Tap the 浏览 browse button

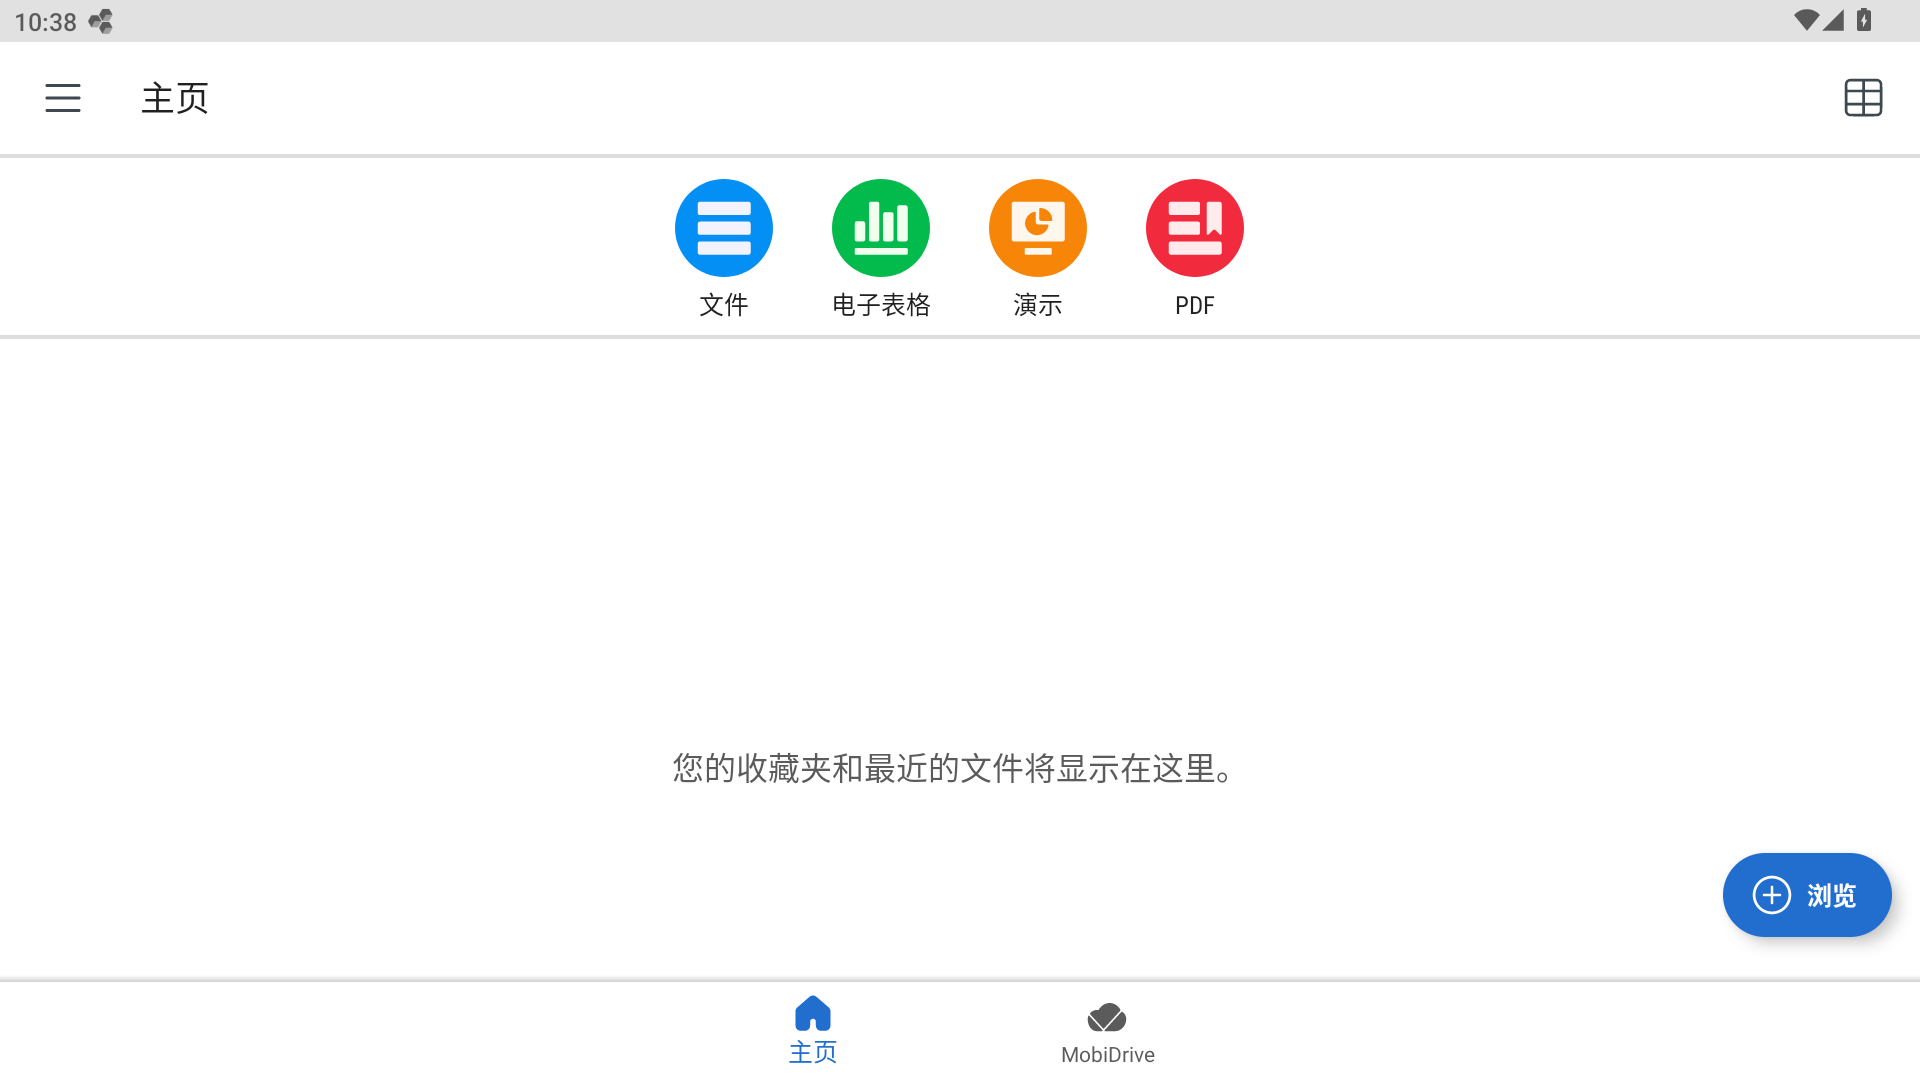1807,895
